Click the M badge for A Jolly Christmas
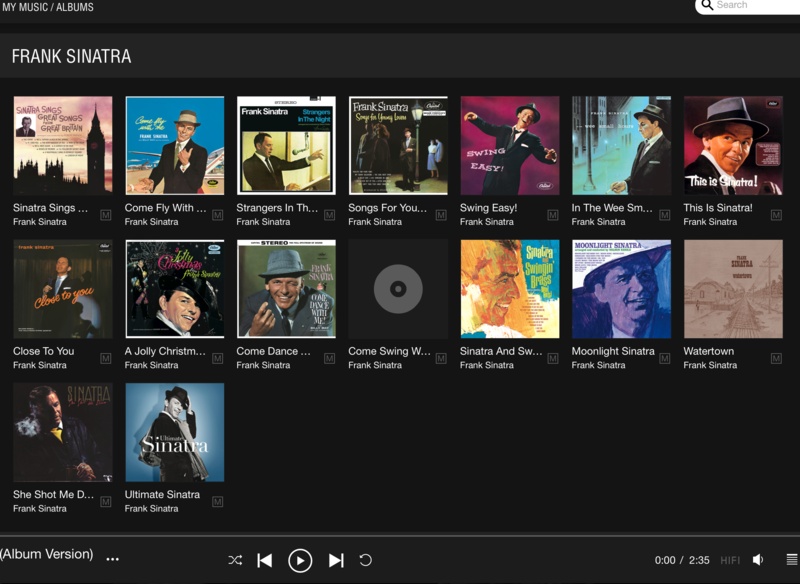This screenshot has width=800, height=584. pos(217,358)
